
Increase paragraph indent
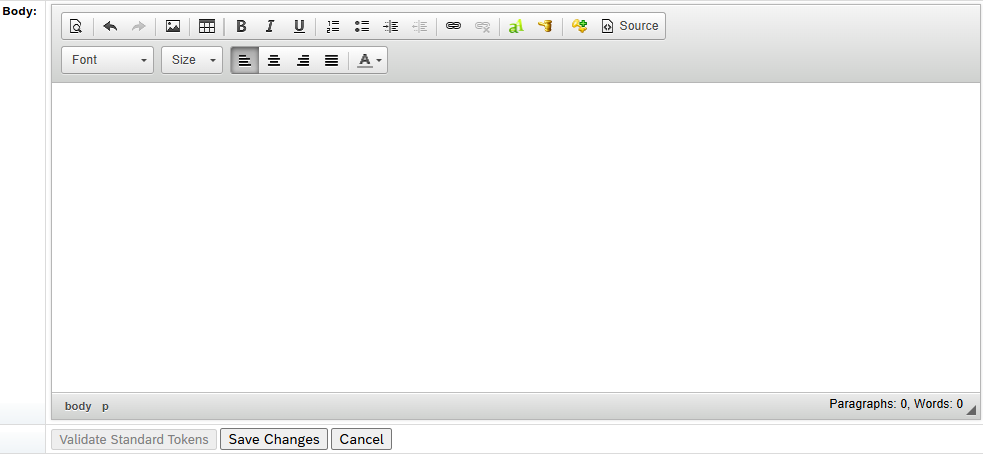tap(391, 26)
